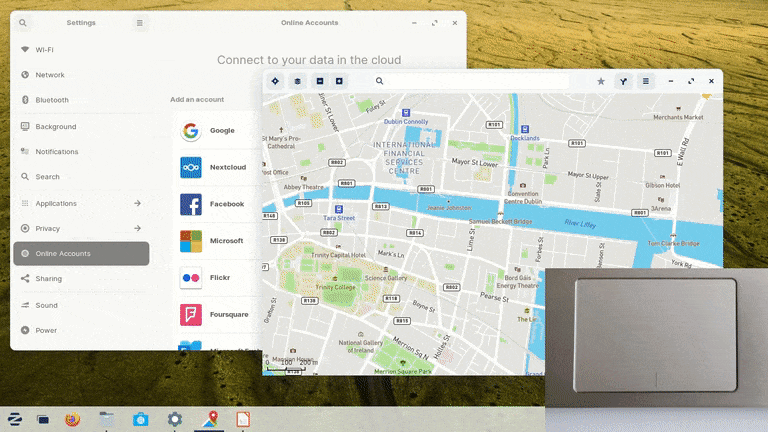Click the current location button in Maps
This screenshot has height=432, width=768.
coord(276,81)
